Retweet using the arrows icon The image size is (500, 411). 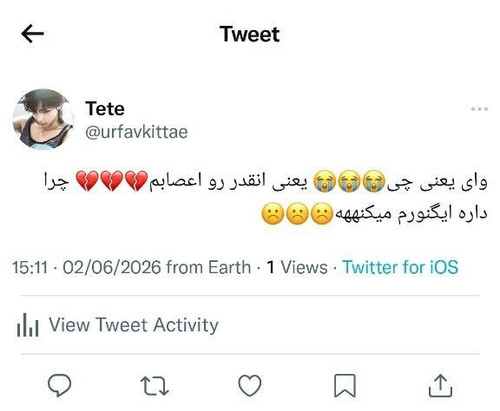click(154, 386)
